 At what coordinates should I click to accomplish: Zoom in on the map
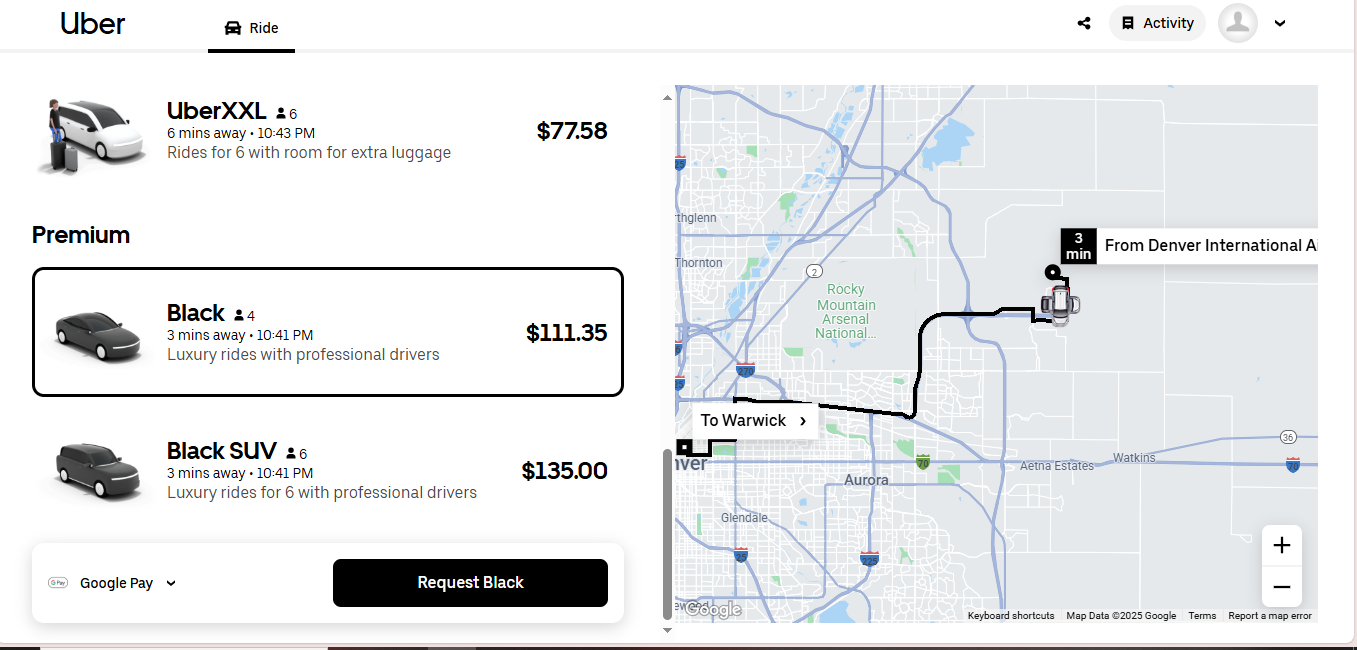click(x=1282, y=545)
